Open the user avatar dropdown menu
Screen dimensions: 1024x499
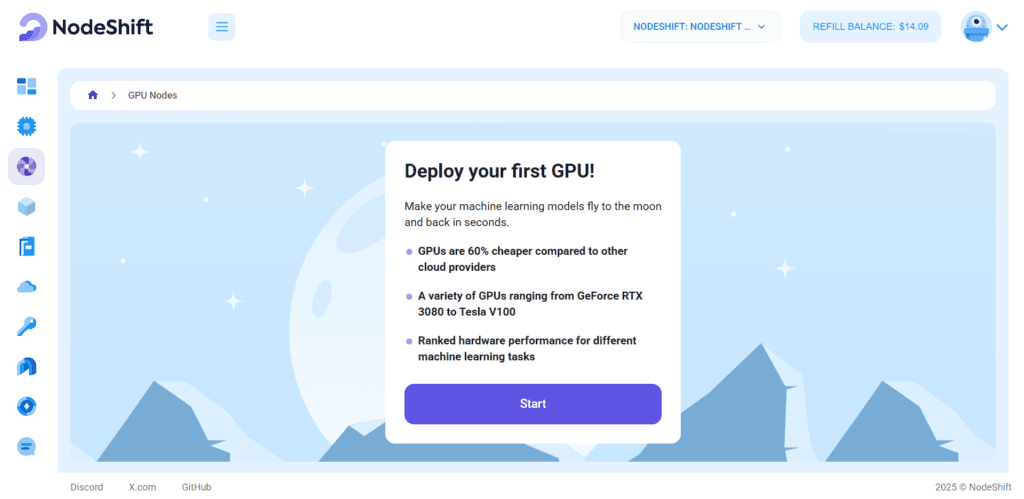click(x=984, y=27)
